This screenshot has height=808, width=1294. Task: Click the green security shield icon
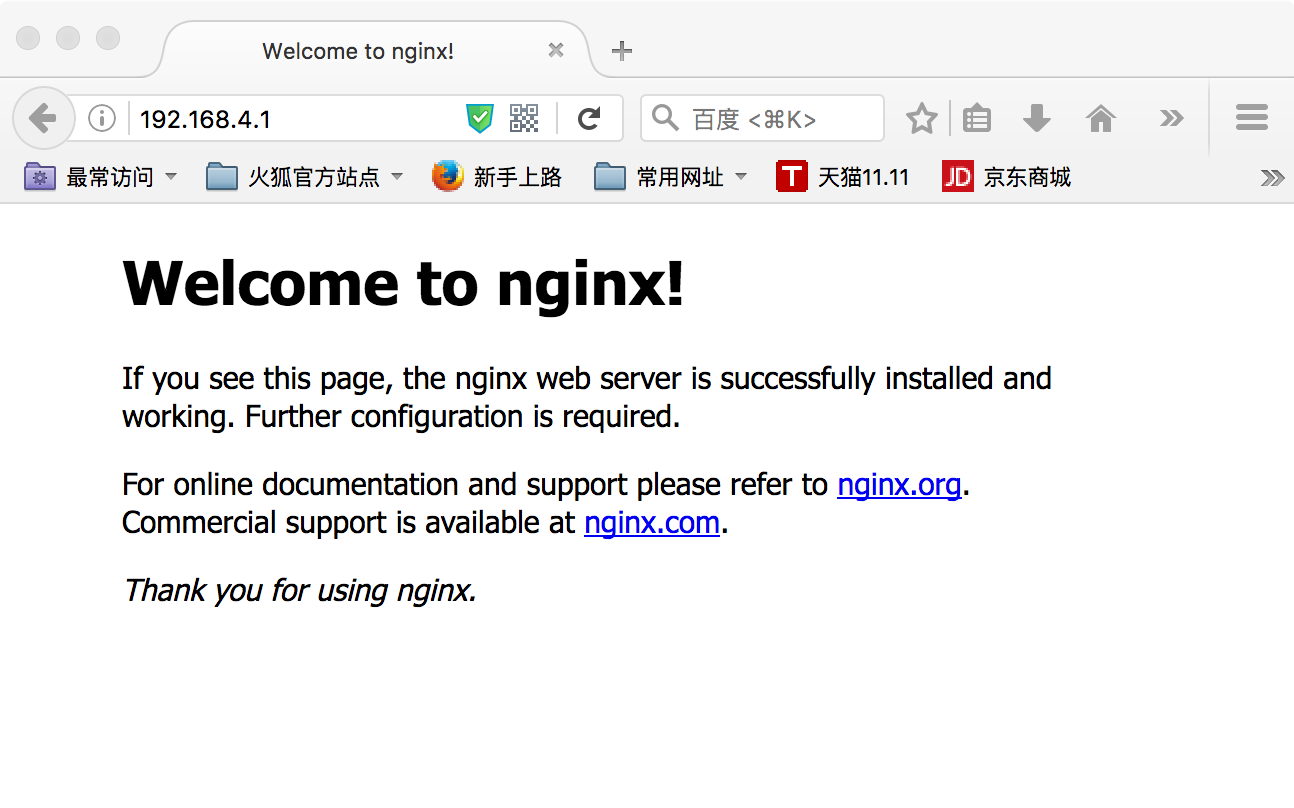pos(481,117)
